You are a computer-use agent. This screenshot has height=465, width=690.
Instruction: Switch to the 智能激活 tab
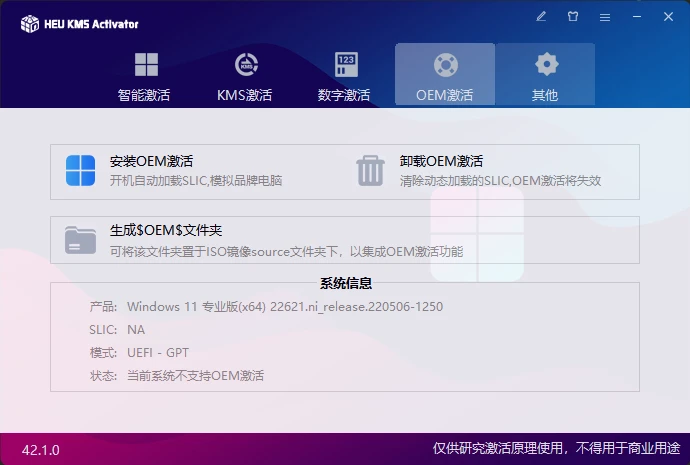[144, 75]
